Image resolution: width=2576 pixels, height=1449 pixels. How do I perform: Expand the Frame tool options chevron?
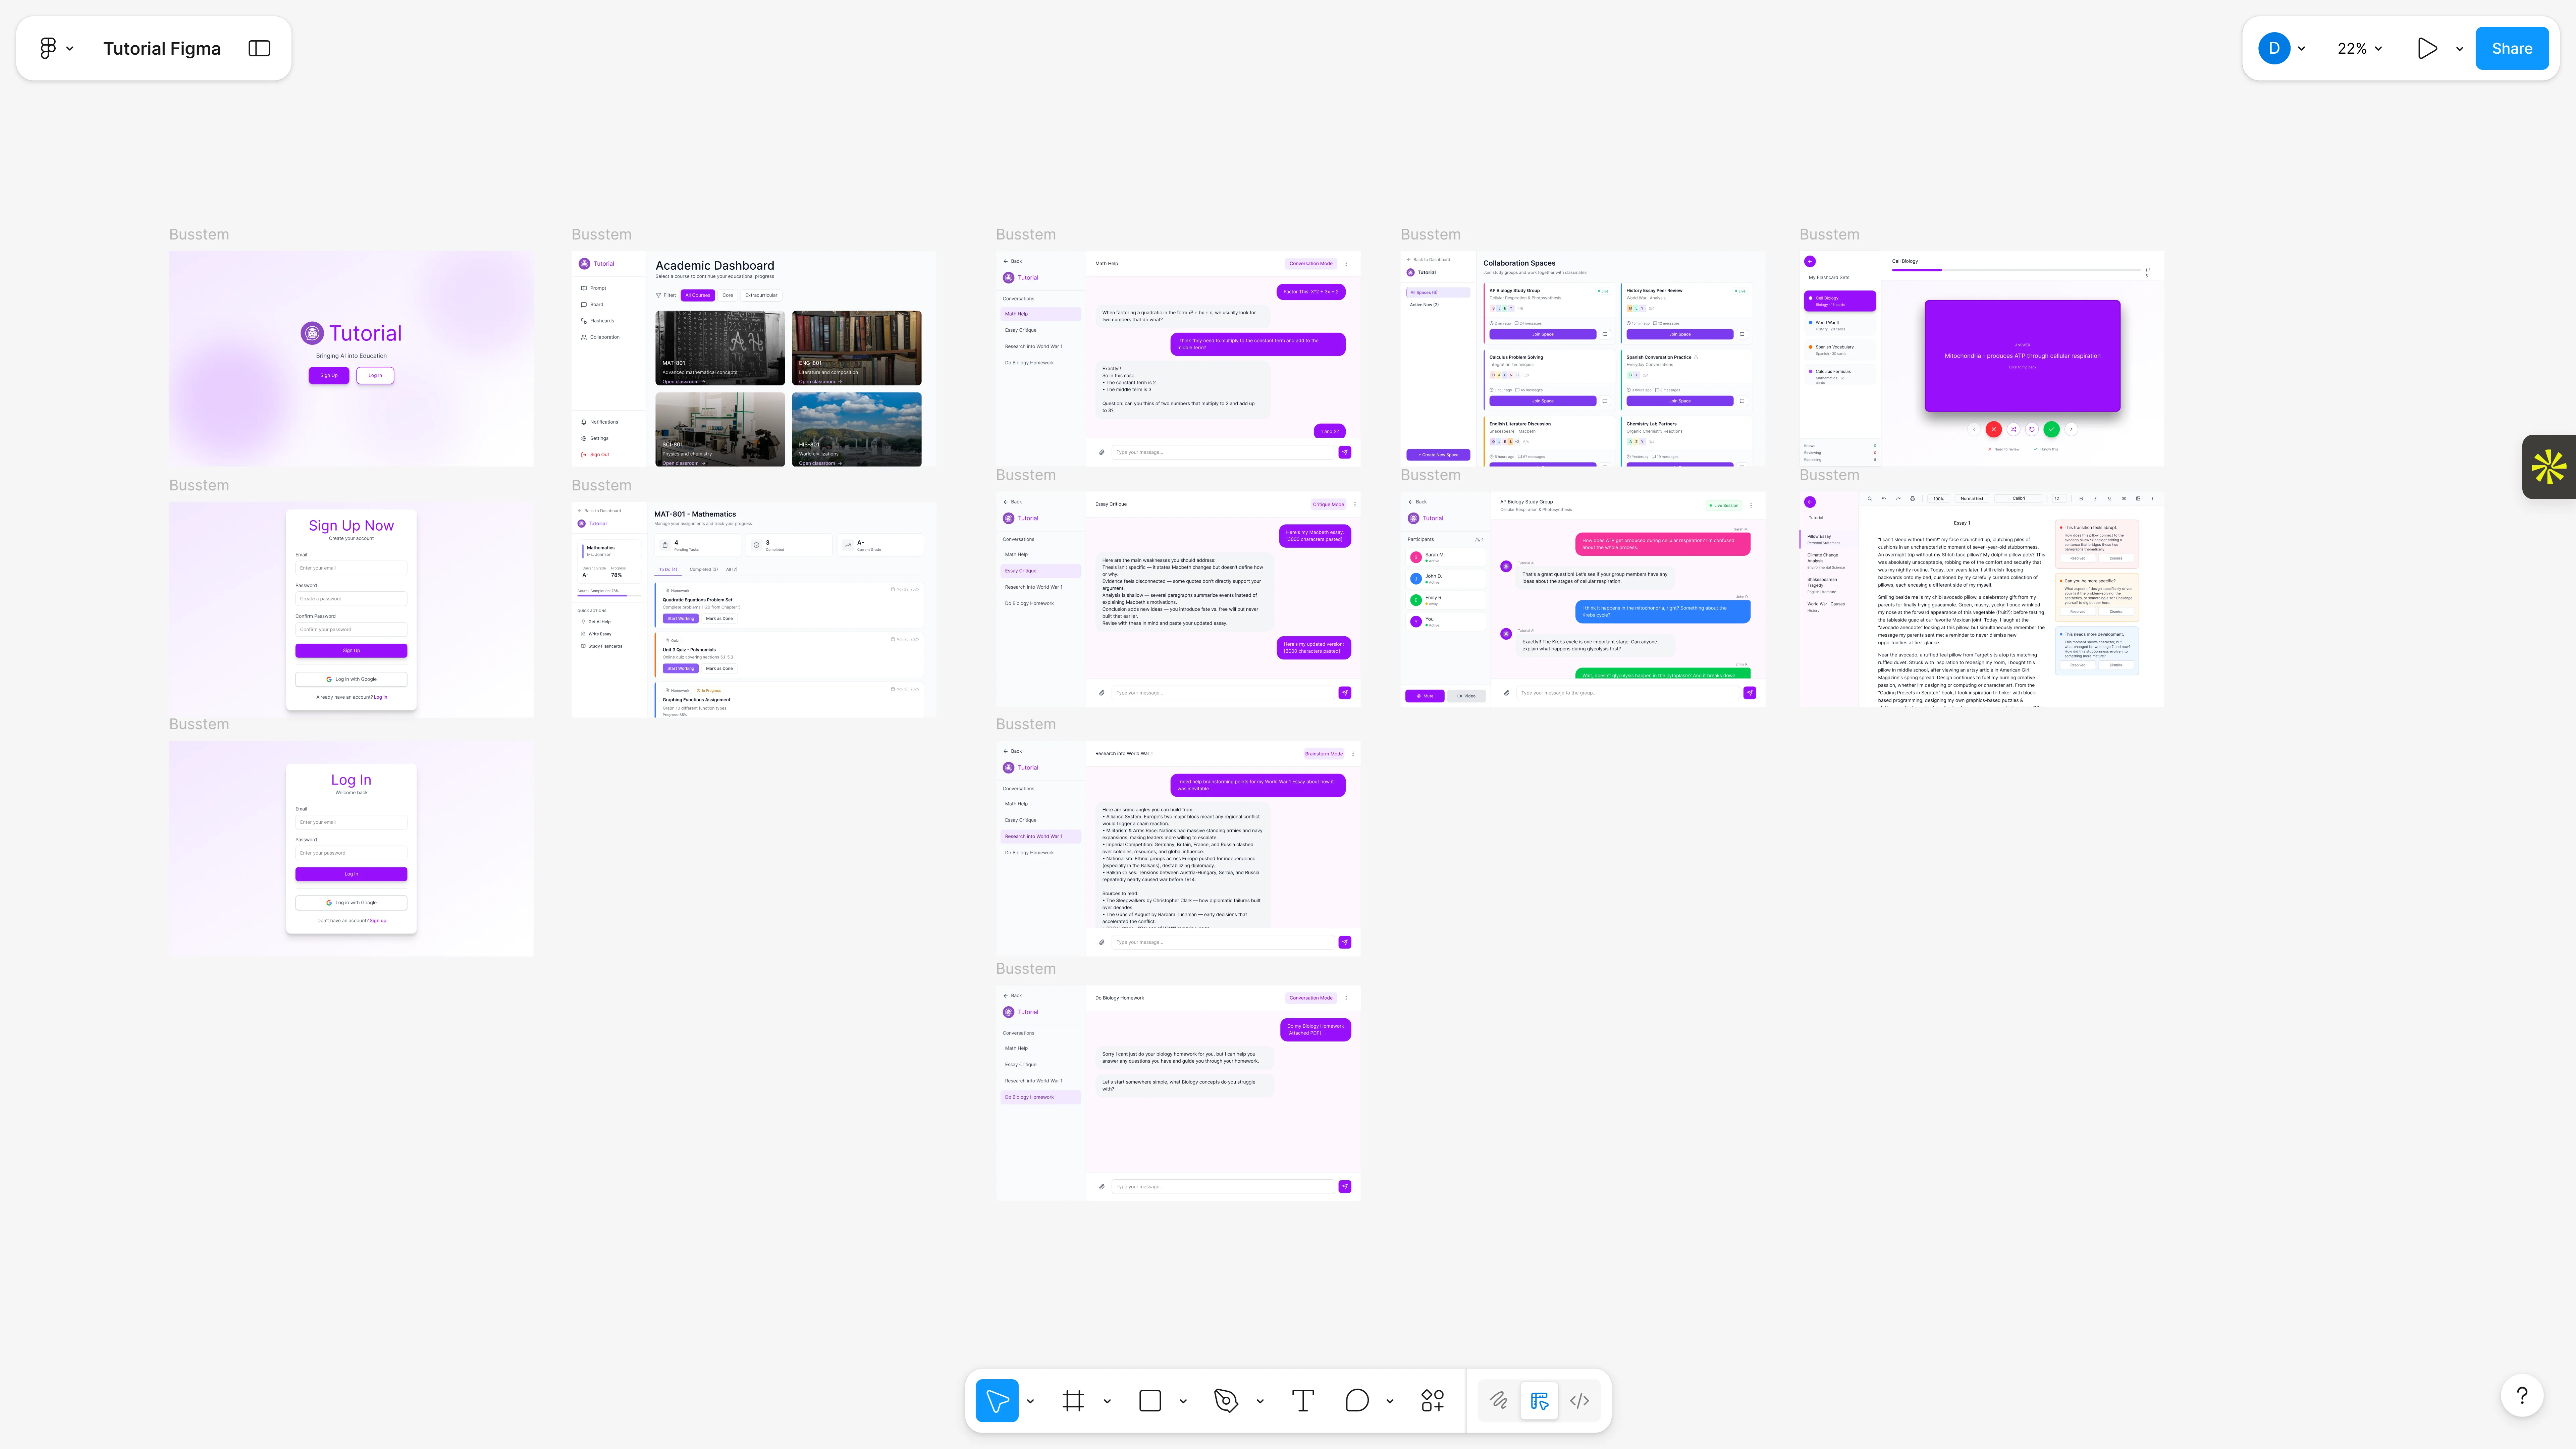click(1107, 1401)
